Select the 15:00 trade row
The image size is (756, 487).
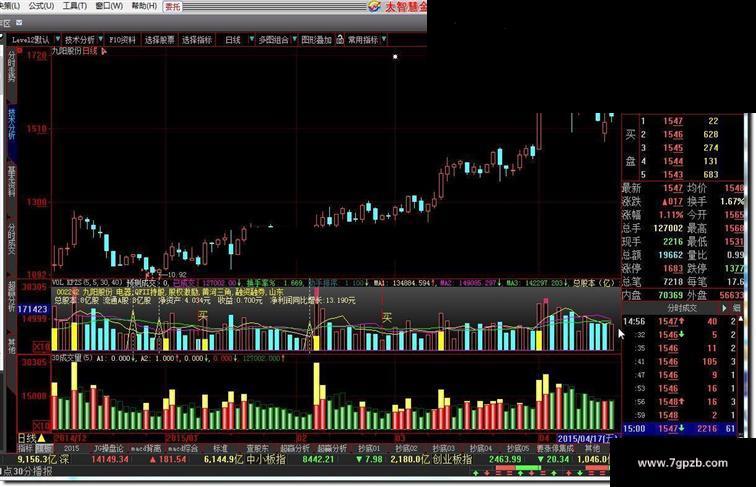click(x=679, y=429)
